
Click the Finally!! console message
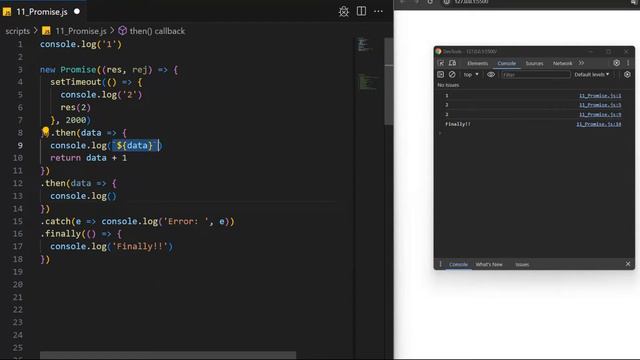pyautogui.click(x=458, y=124)
